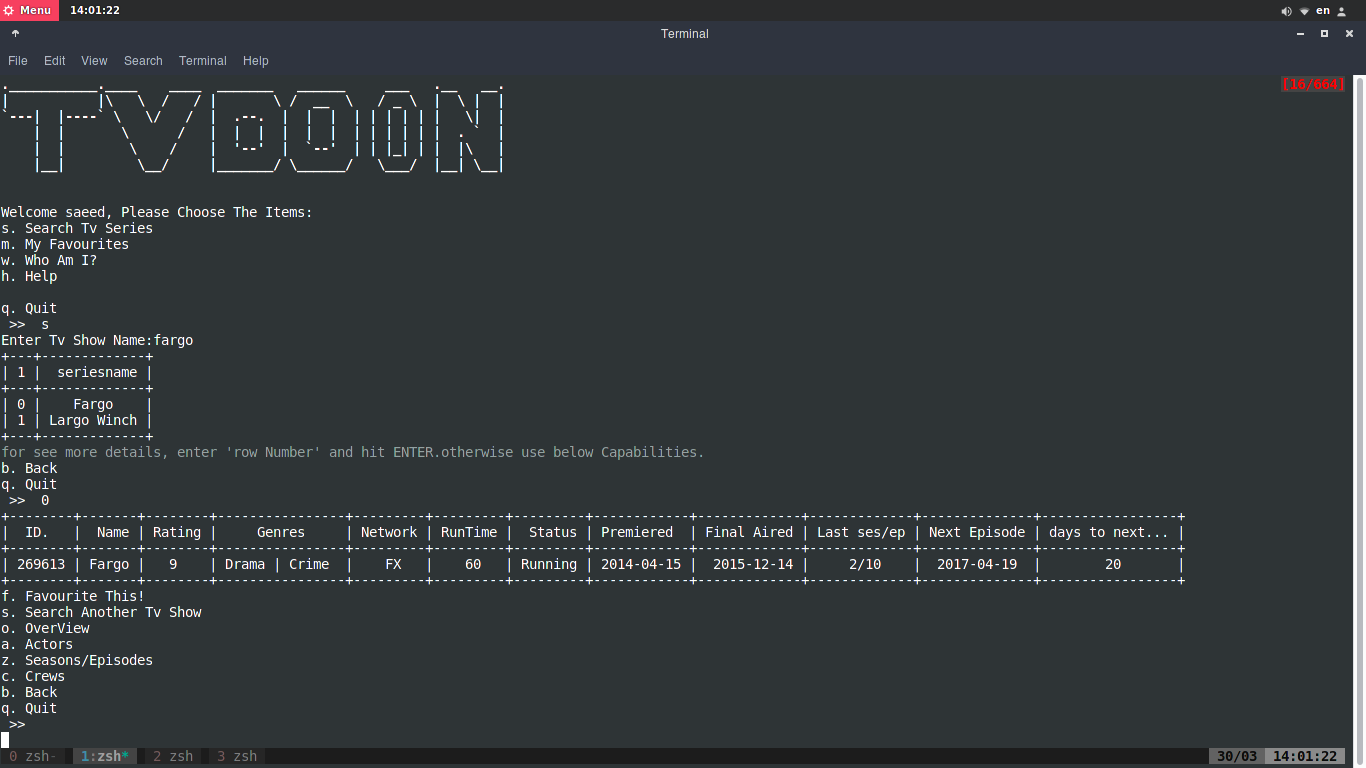Switch to tmux window '3 zsh'
Screen dimensions: 1366x768
pyautogui.click(x=237, y=757)
